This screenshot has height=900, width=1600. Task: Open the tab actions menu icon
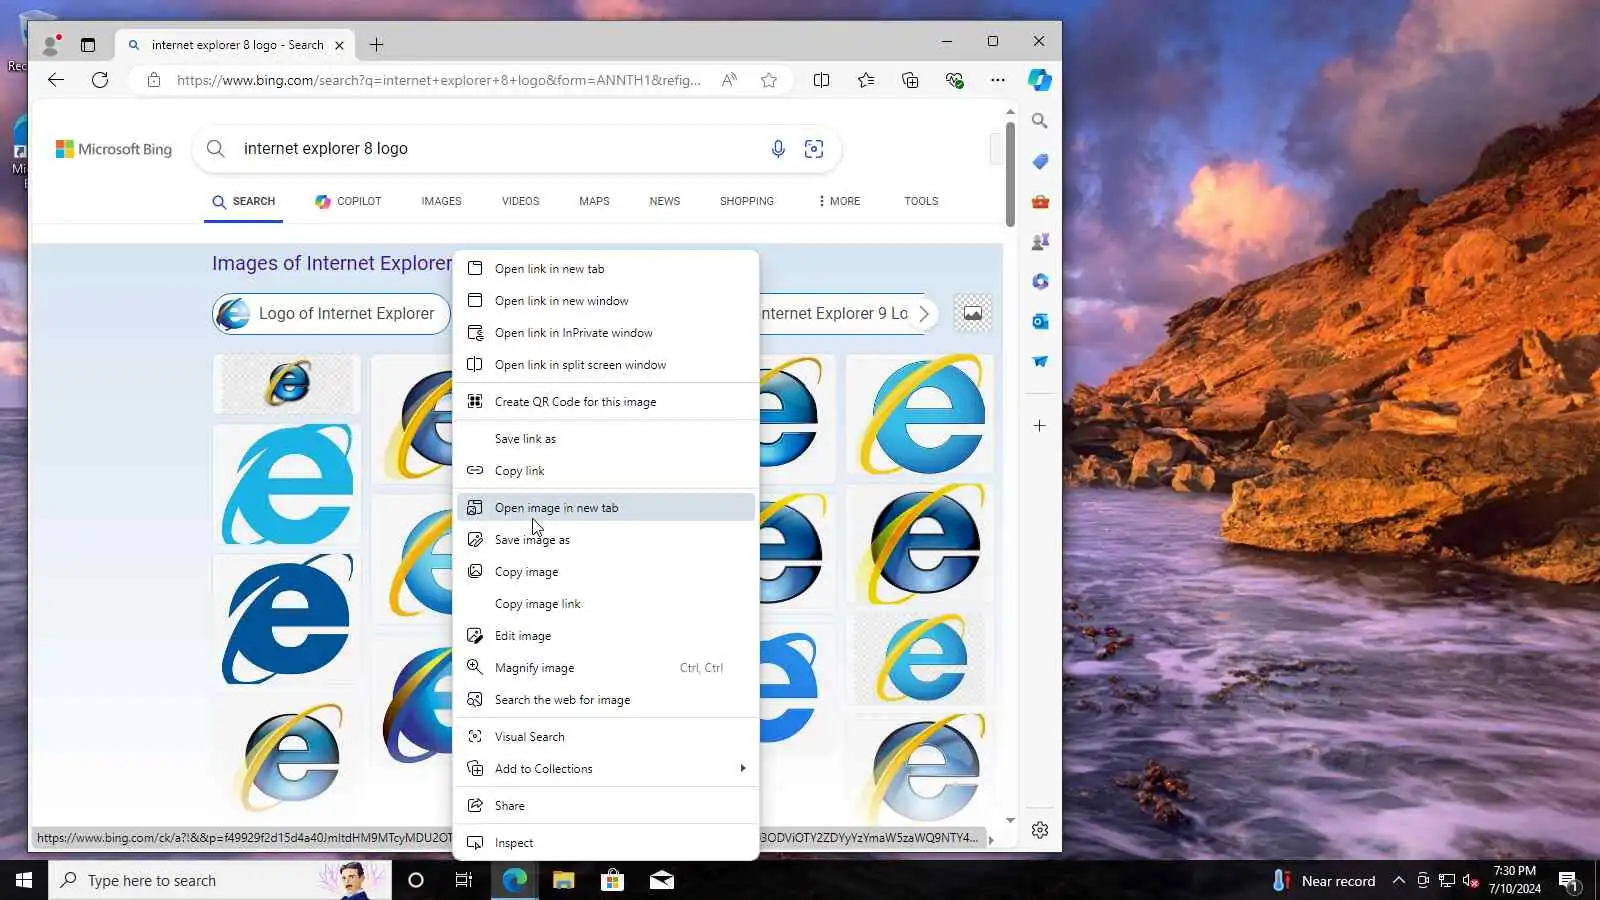(x=88, y=44)
